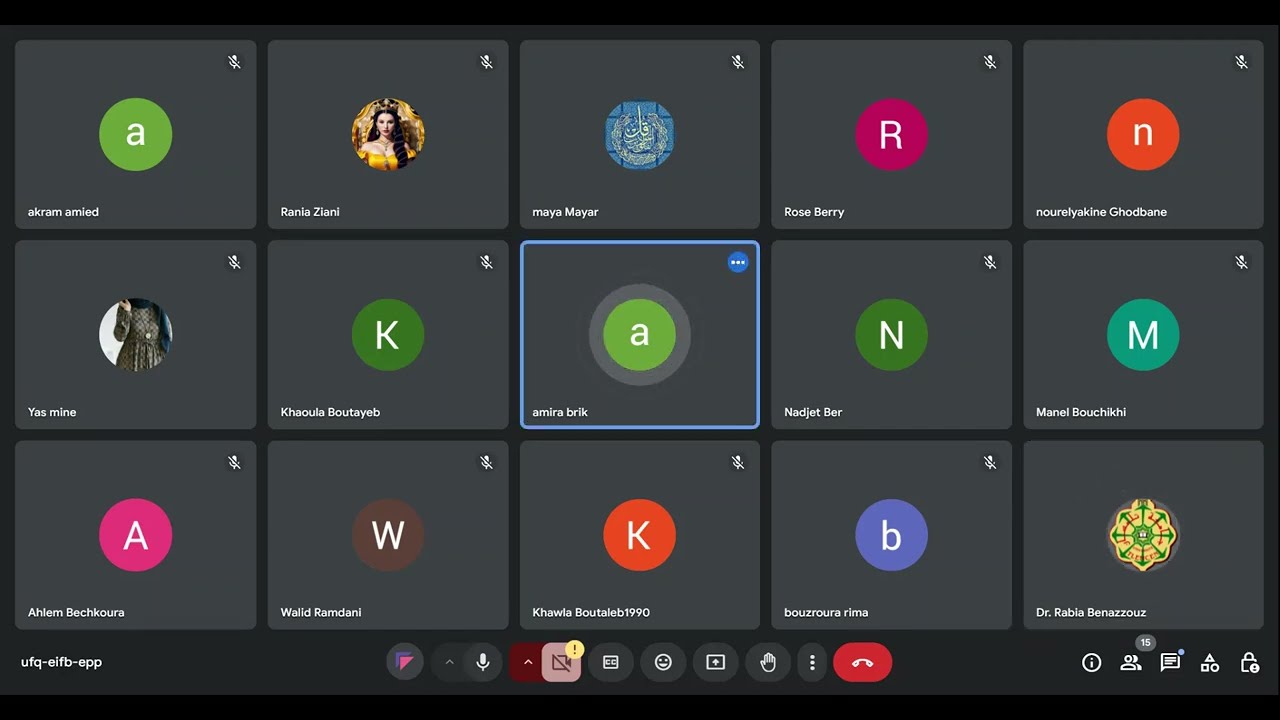This screenshot has width=1280, height=720.
Task: Open options dots on amira brik tile
Action: (738, 262)
